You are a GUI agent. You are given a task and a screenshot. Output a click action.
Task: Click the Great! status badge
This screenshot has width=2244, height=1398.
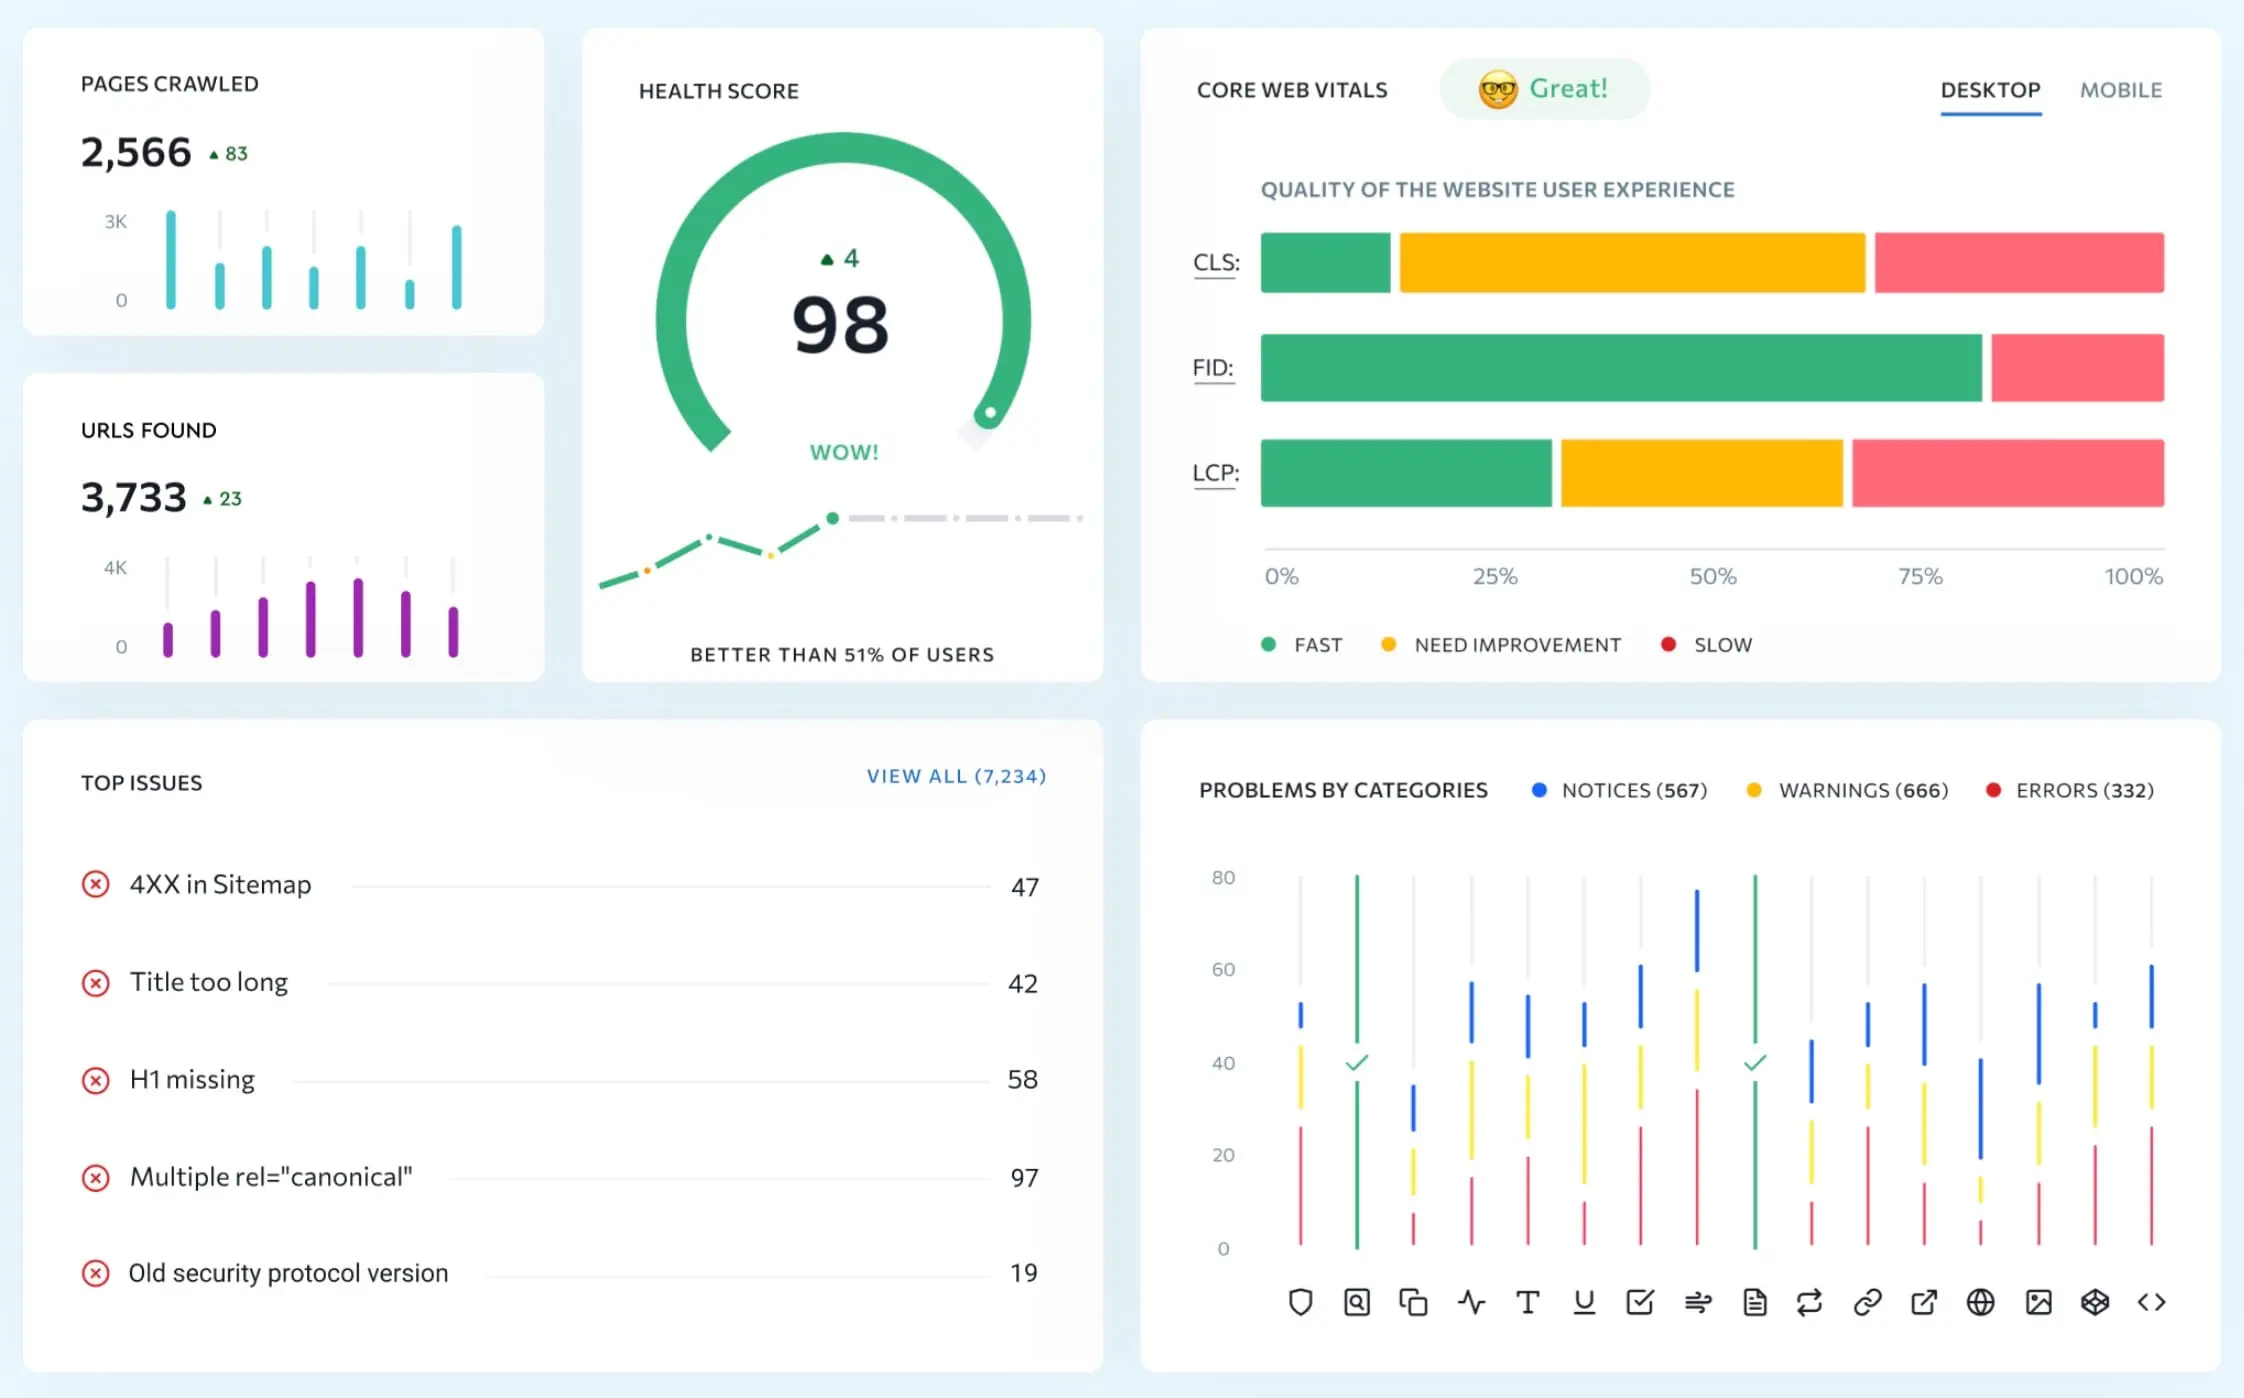point(1544,89)
